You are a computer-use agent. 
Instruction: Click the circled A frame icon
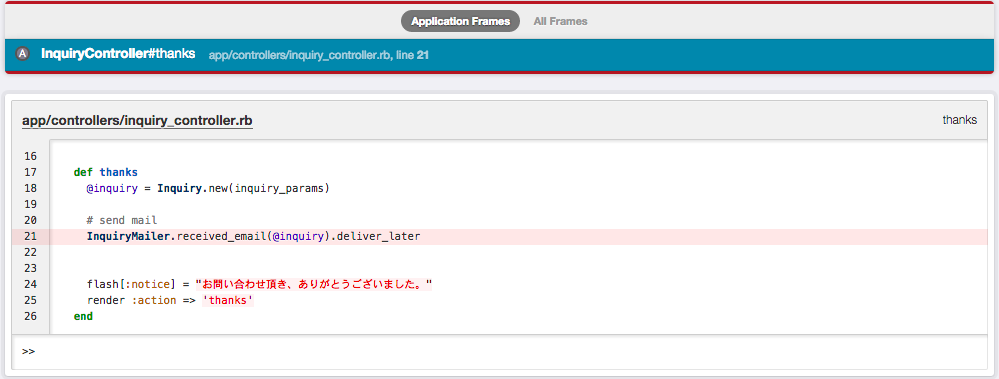point(23,55)
